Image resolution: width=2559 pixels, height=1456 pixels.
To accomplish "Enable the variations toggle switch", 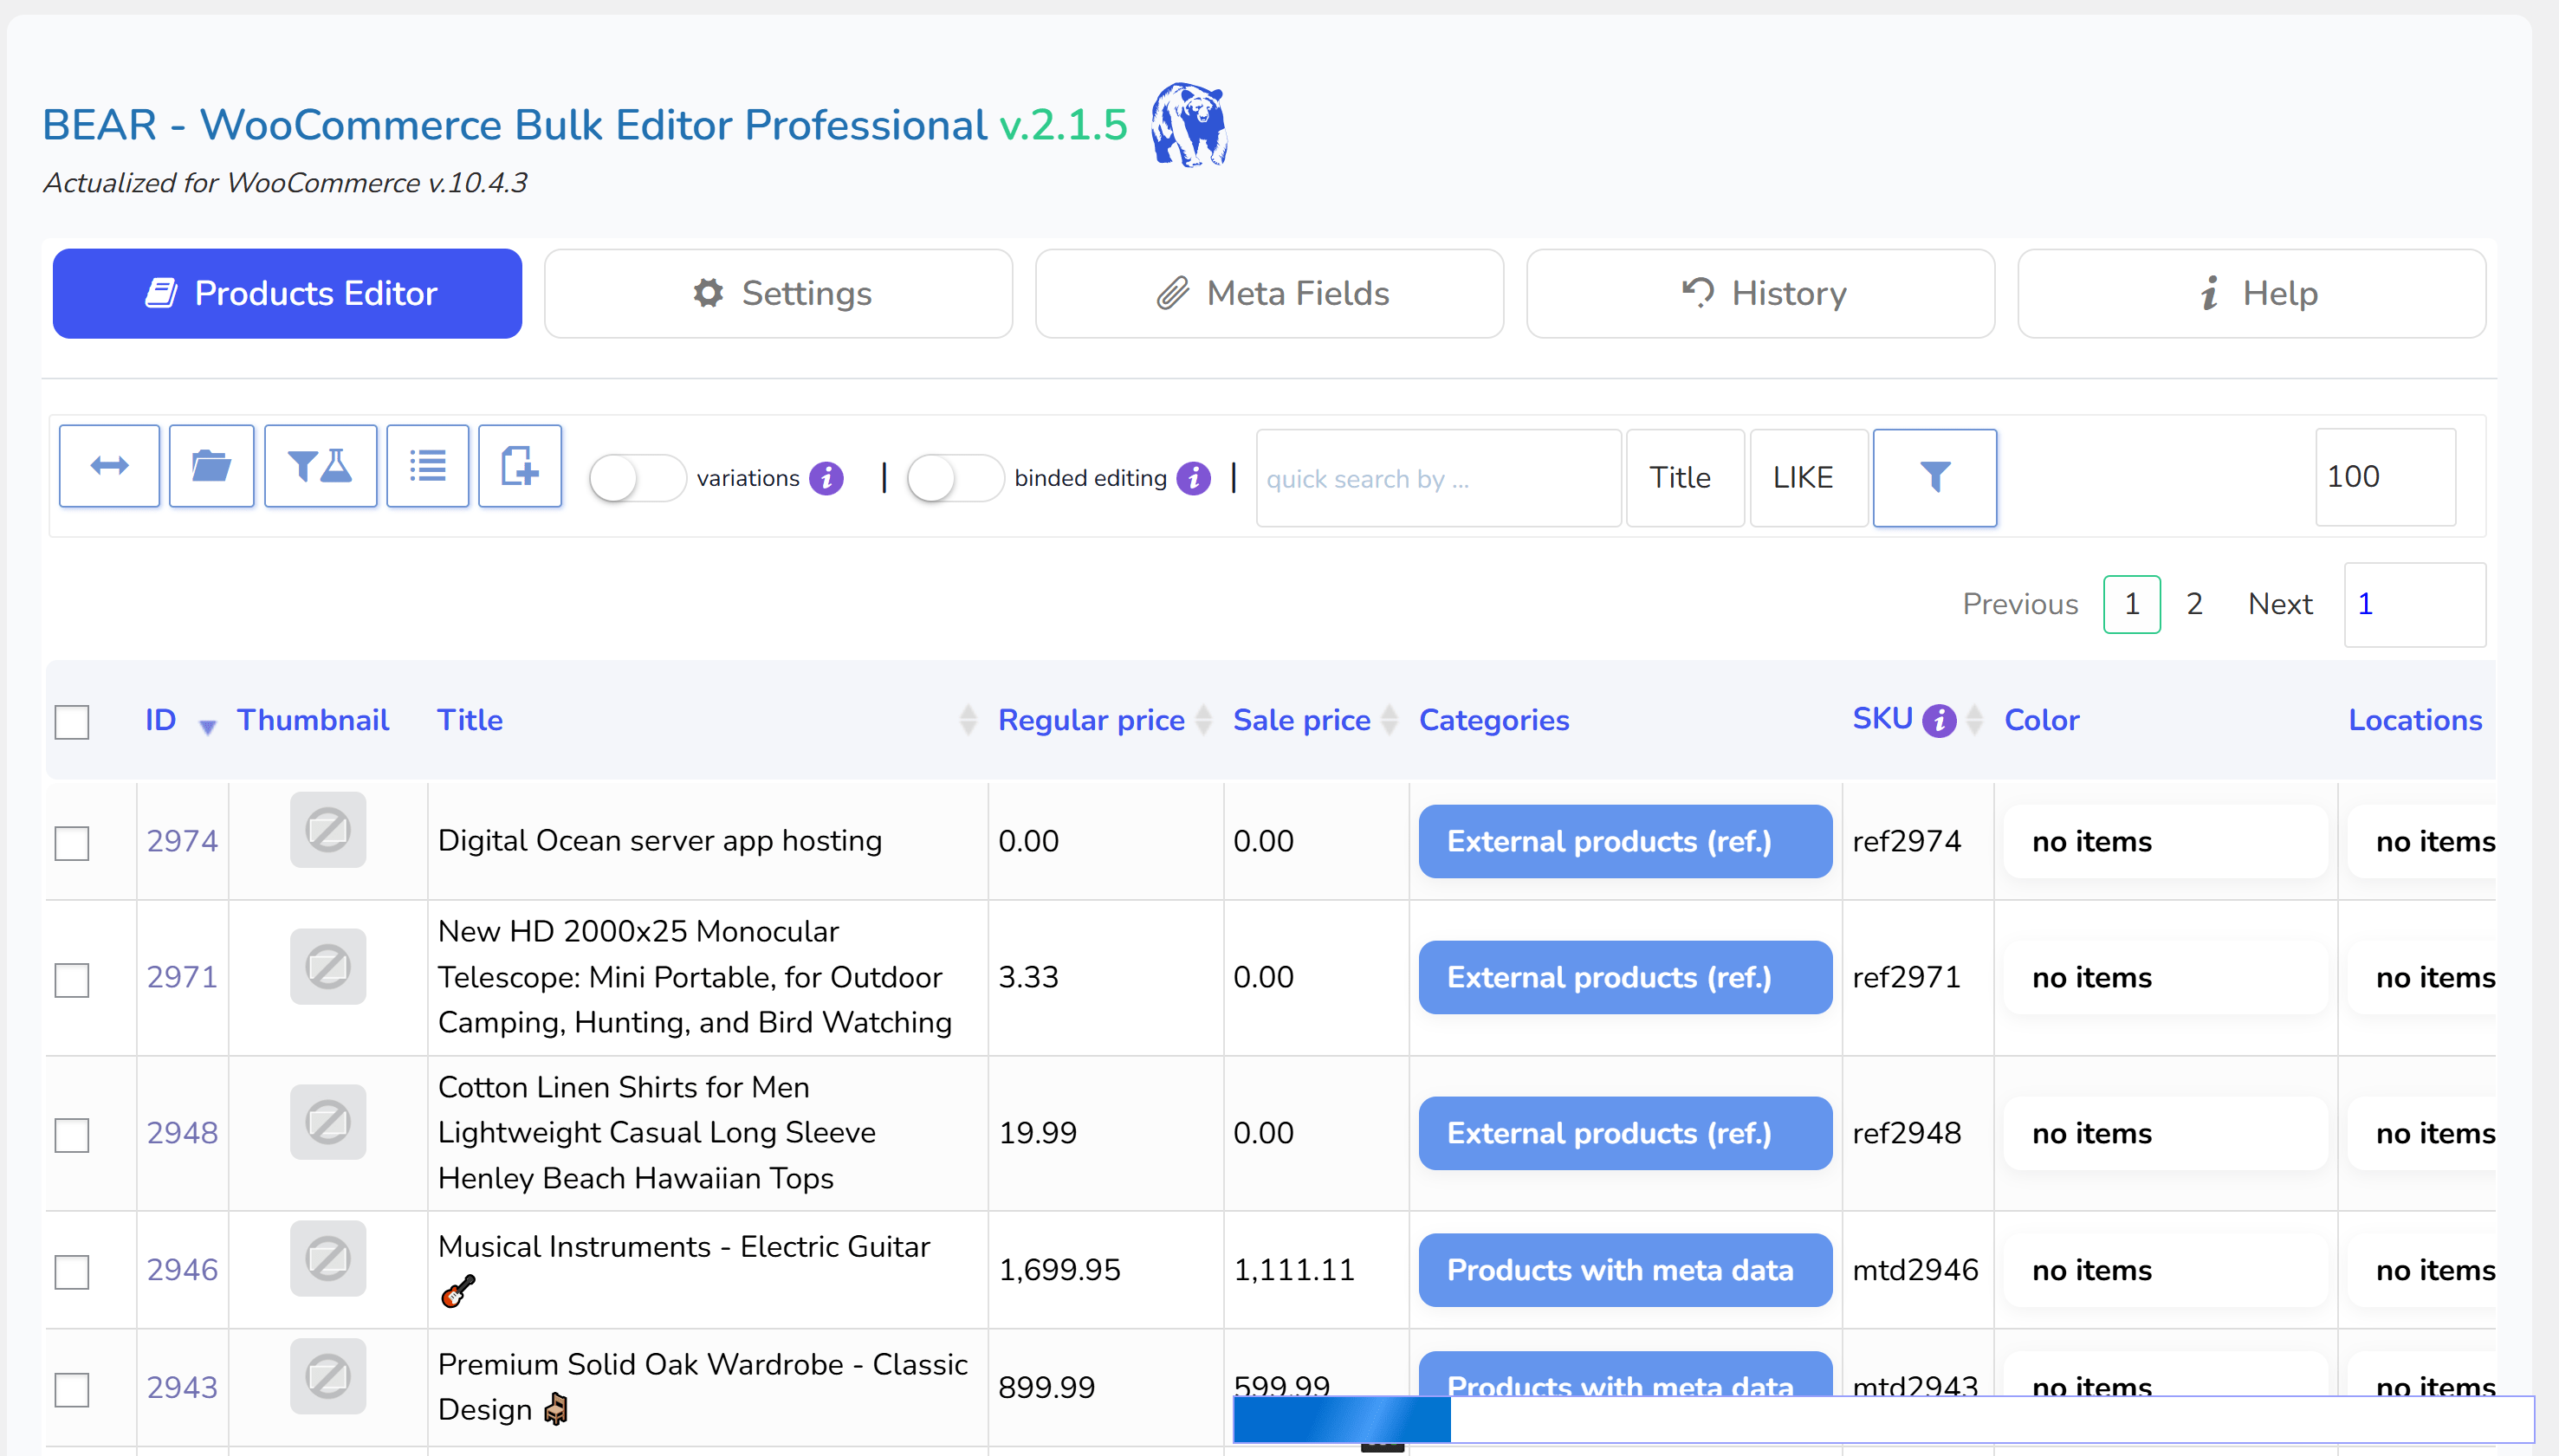I will tap(636, 479).
